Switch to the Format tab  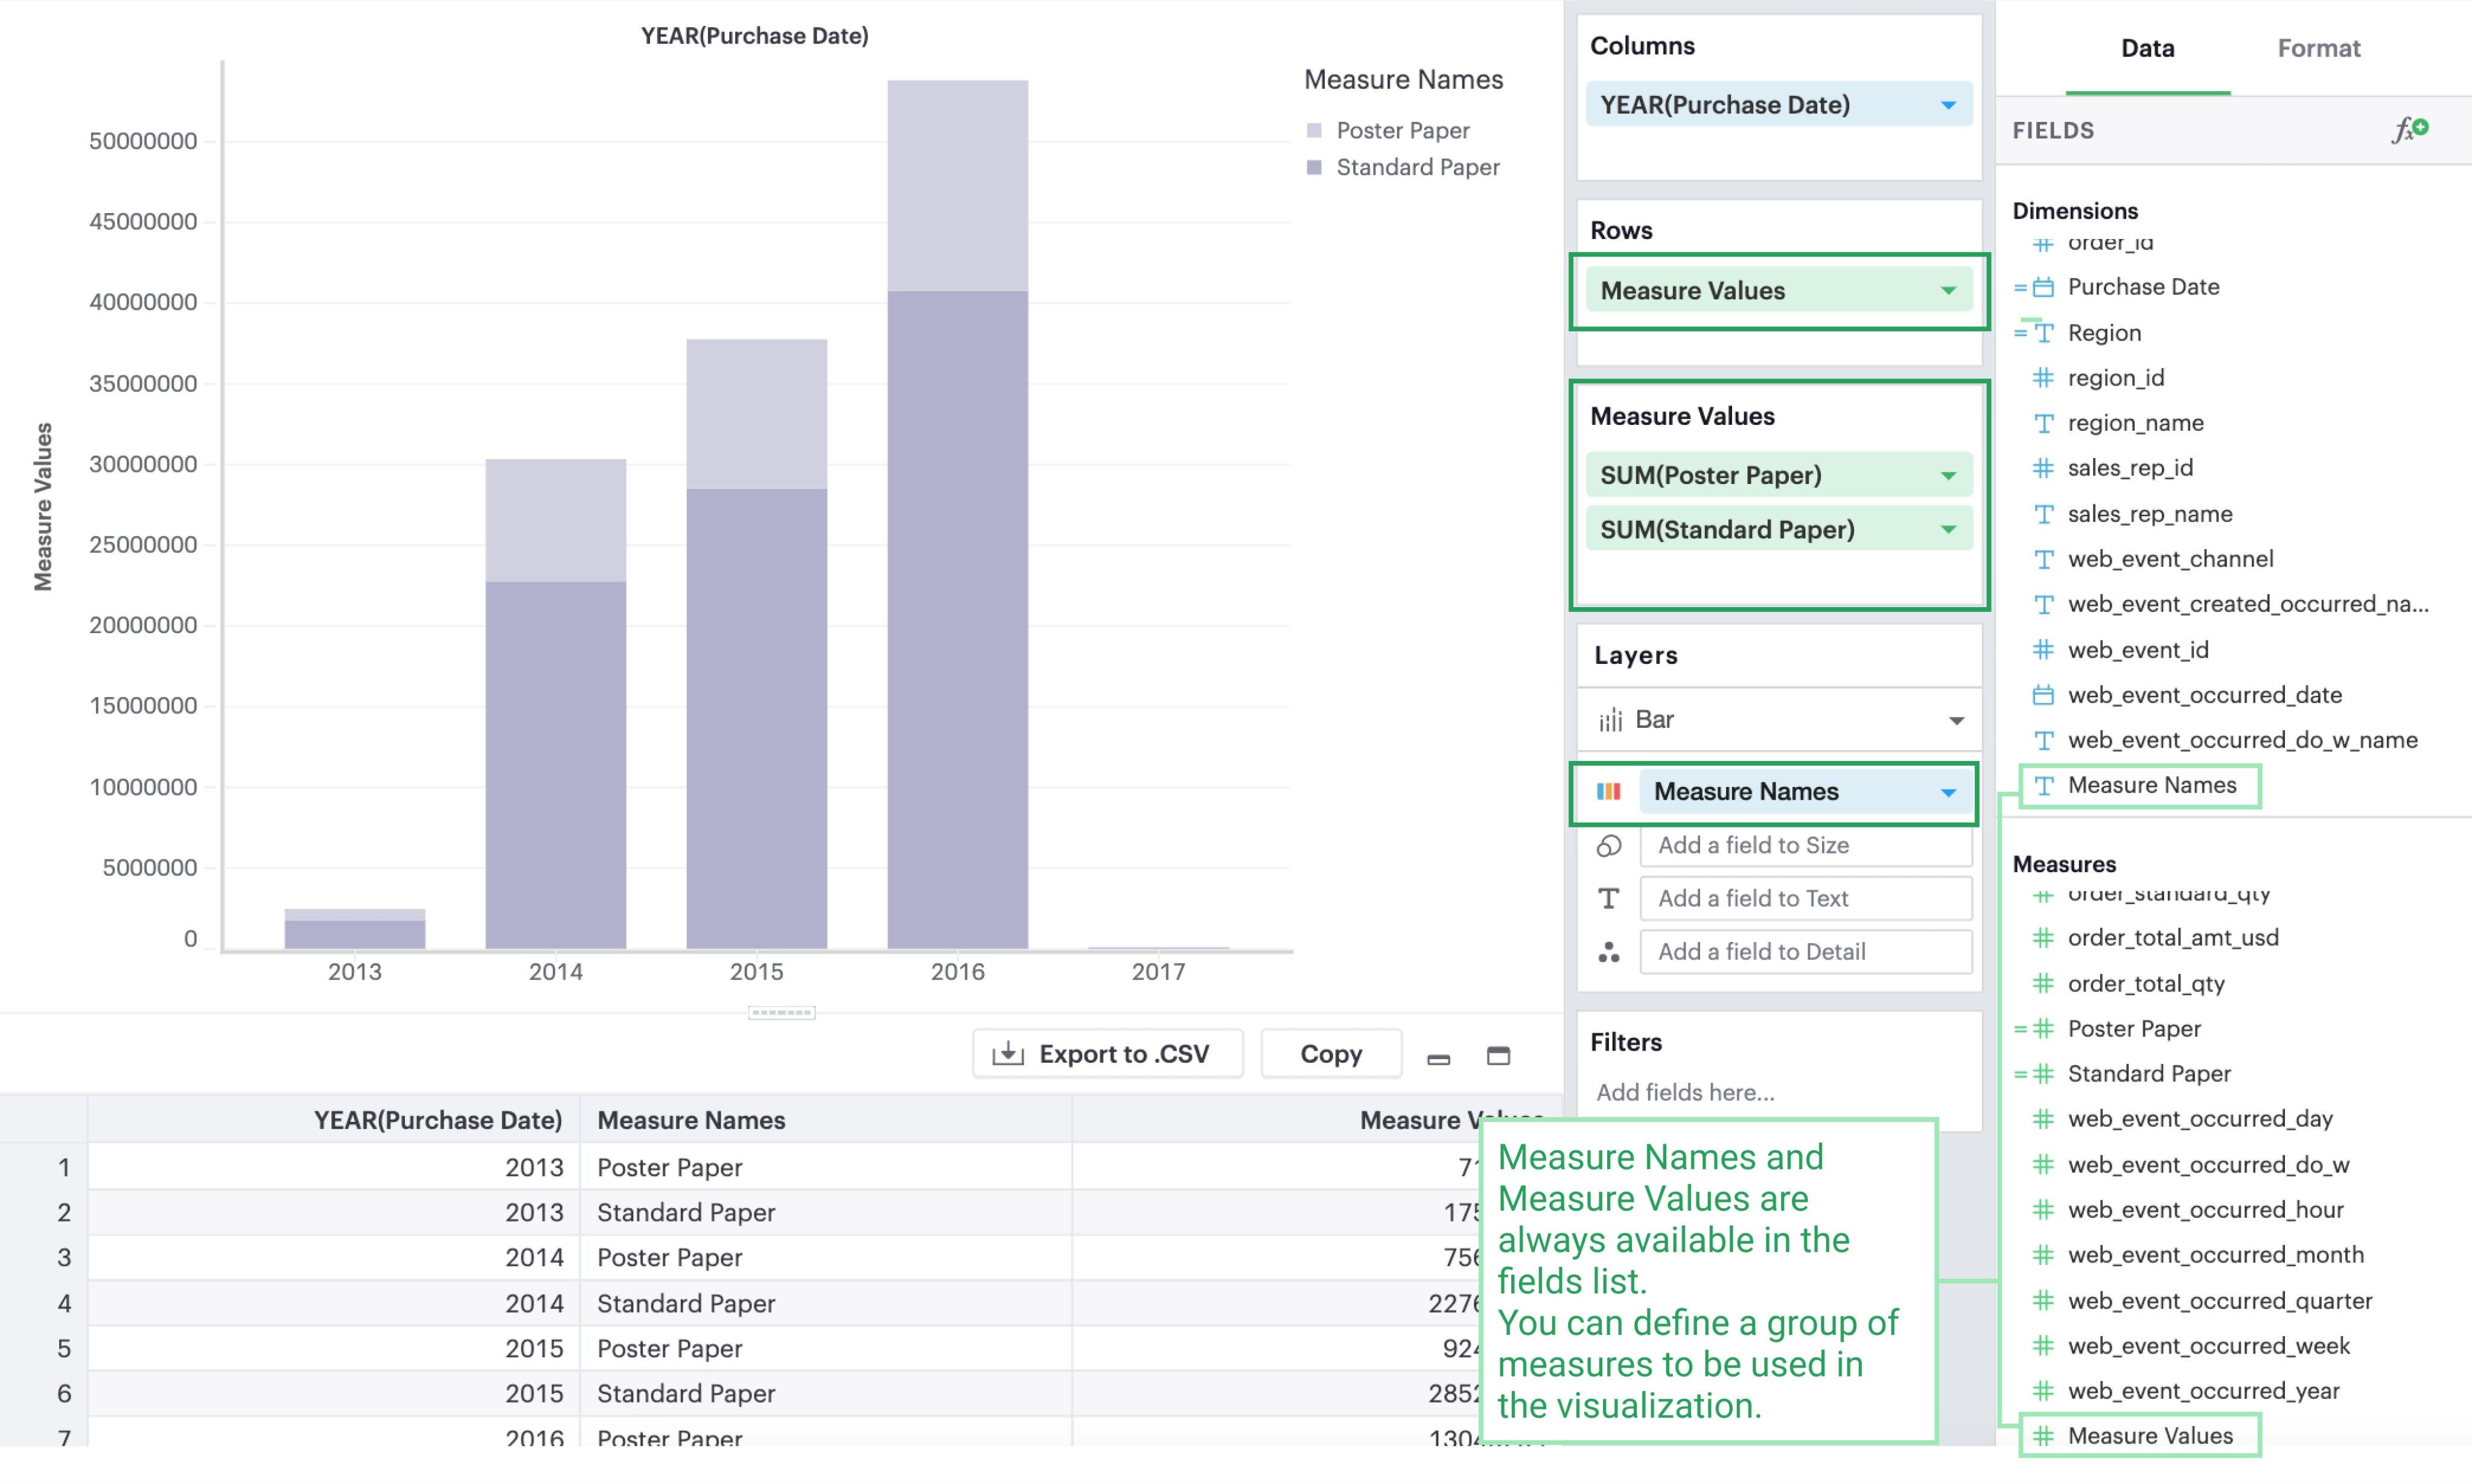pos(2318,48)
